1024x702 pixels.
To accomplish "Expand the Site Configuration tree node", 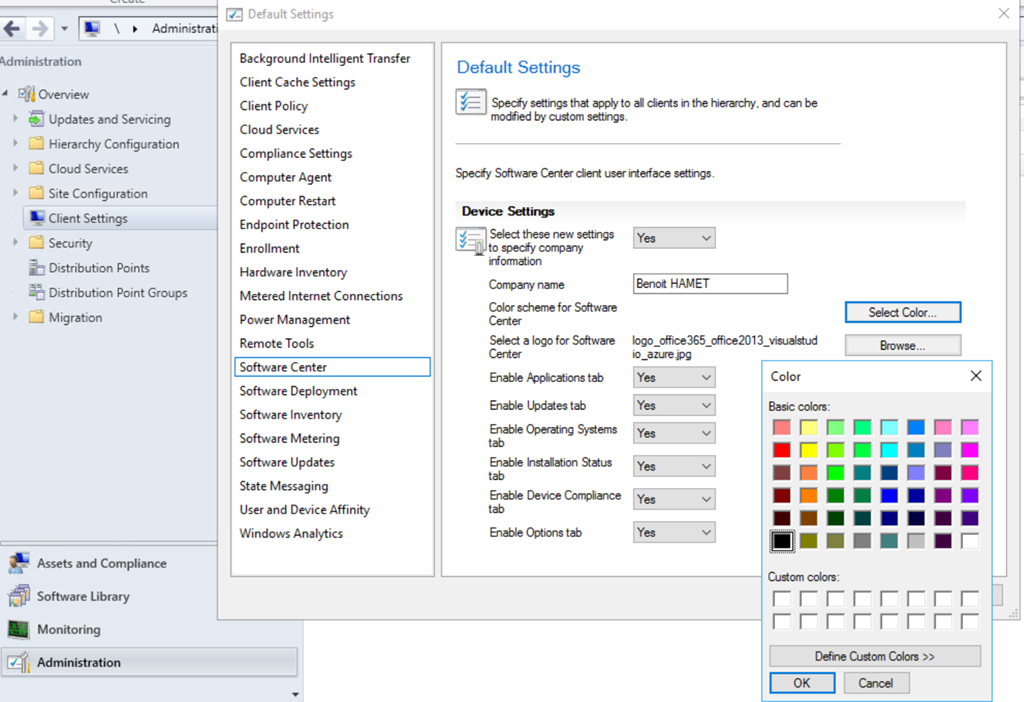I will click(15, 193).
